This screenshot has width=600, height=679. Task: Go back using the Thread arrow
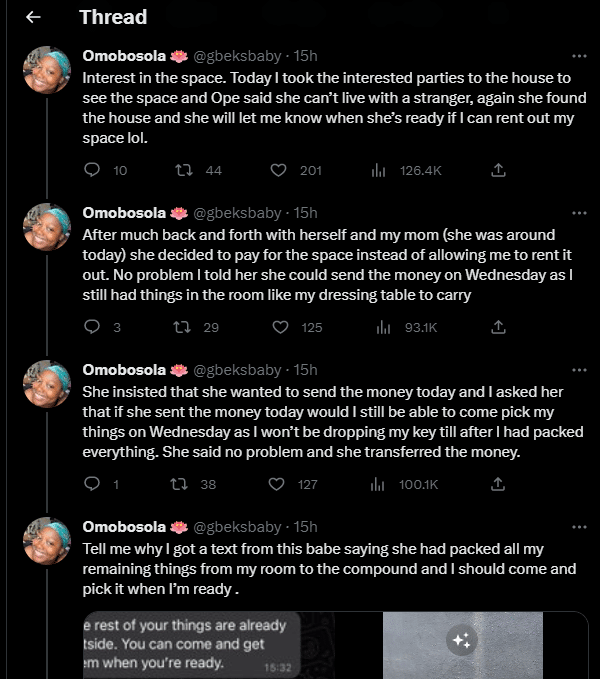33,17
